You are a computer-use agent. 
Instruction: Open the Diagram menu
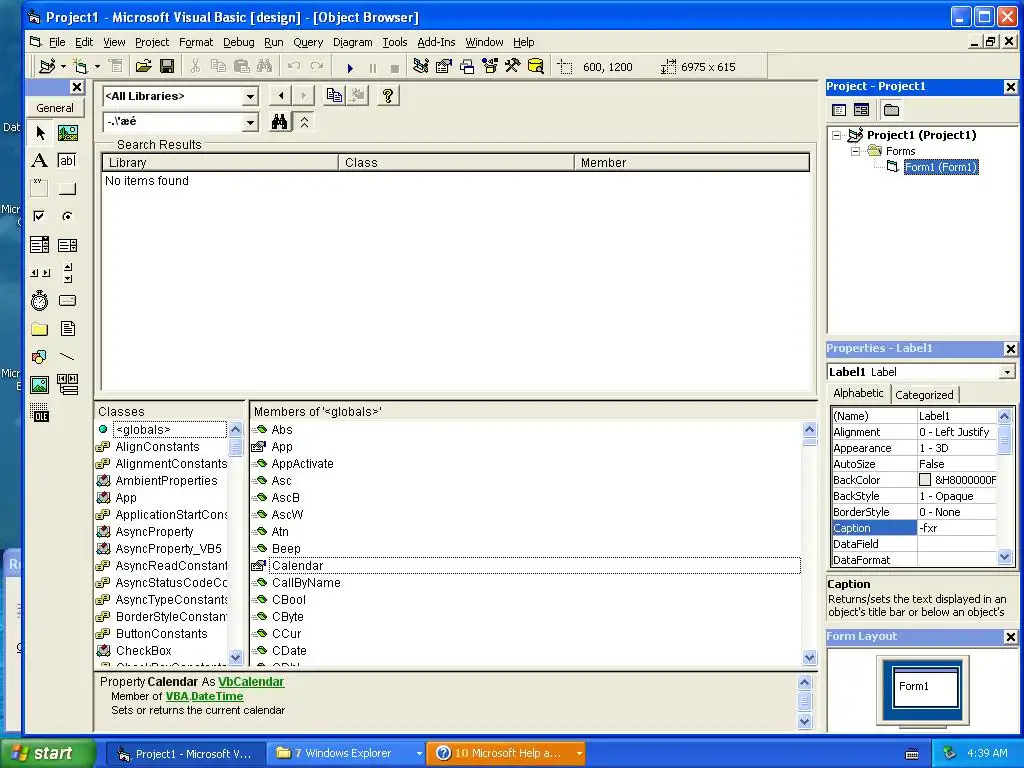pos(353,42)
